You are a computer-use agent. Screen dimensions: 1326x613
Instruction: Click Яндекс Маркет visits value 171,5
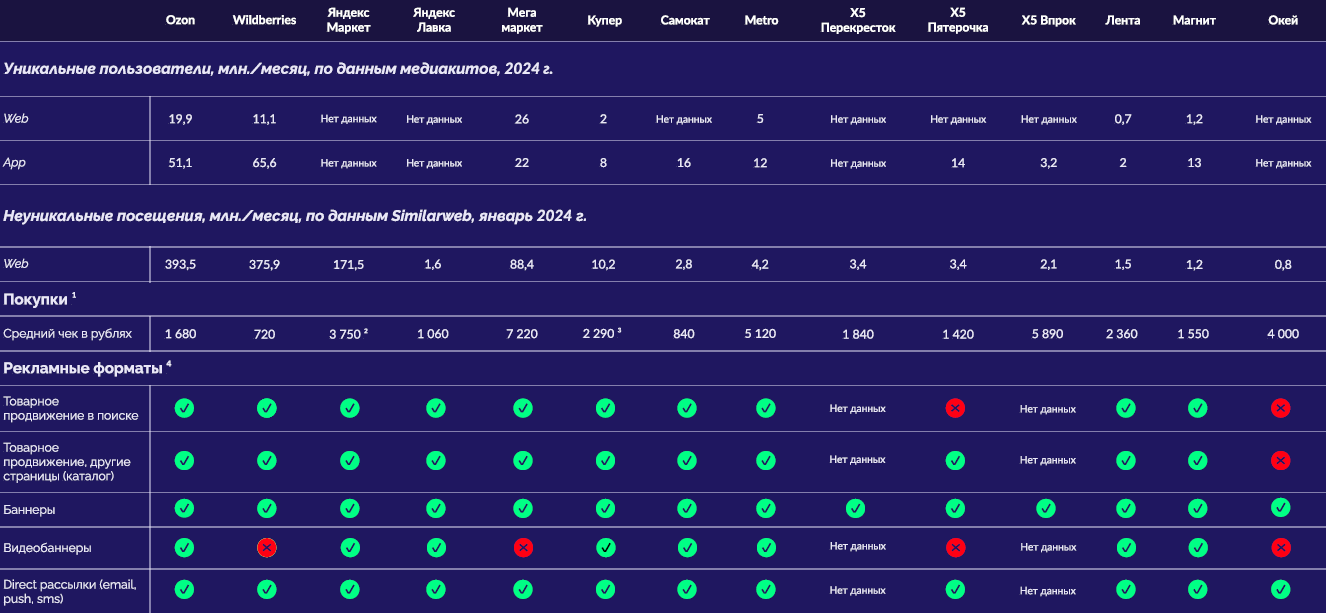349,264
